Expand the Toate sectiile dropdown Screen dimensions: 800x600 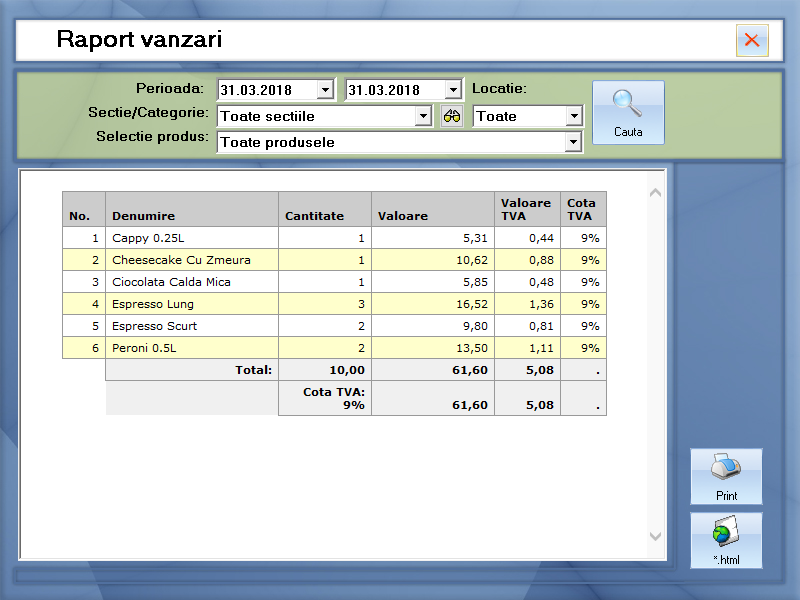click(x=423, y=116)
